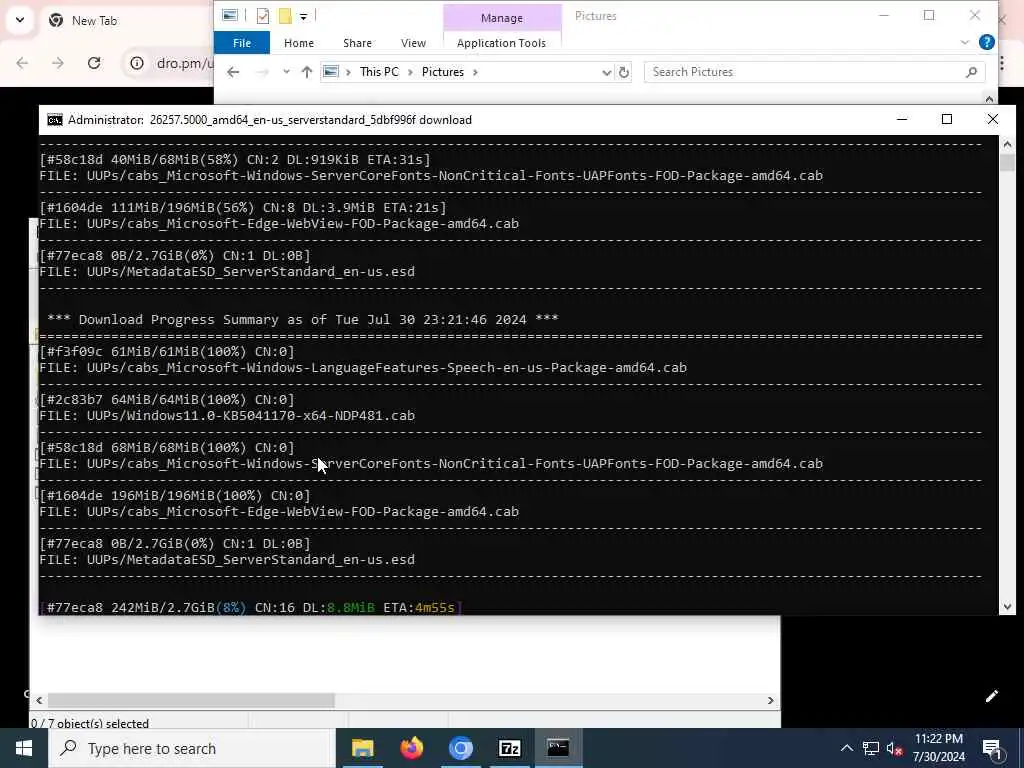Screen dimensions: 1024x768
Task: Click the muted volume tray icon
Action: (x=895, y=748)
